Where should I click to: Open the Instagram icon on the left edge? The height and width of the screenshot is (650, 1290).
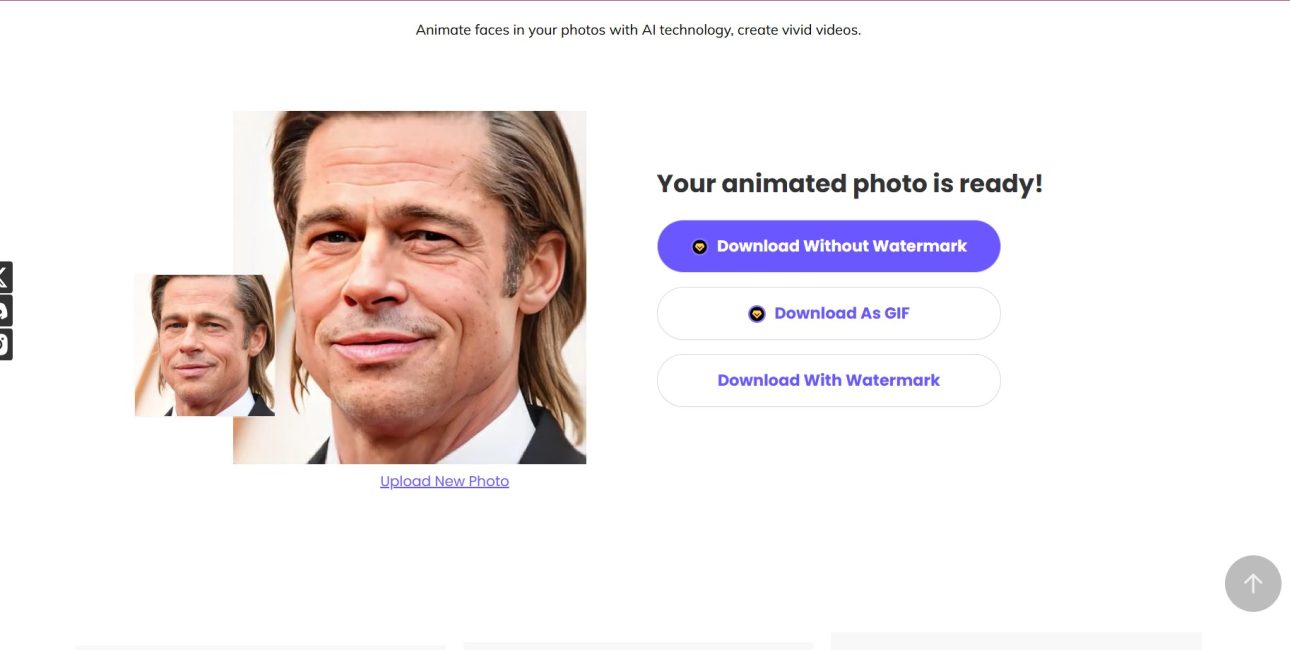coord(4,344)
